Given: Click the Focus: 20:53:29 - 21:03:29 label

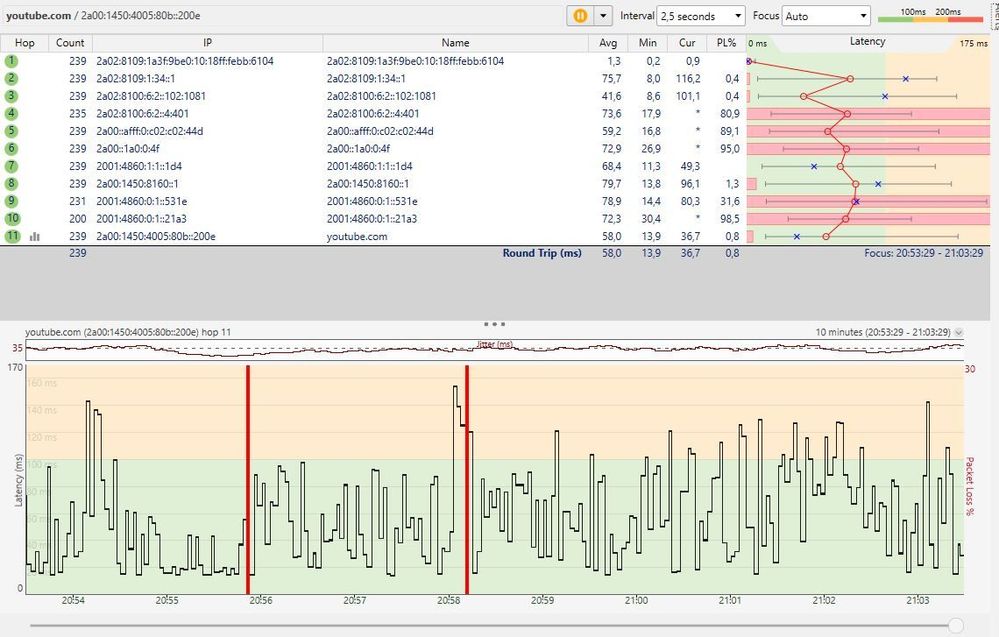Looking at the screenshot, I should coord(923,253).
